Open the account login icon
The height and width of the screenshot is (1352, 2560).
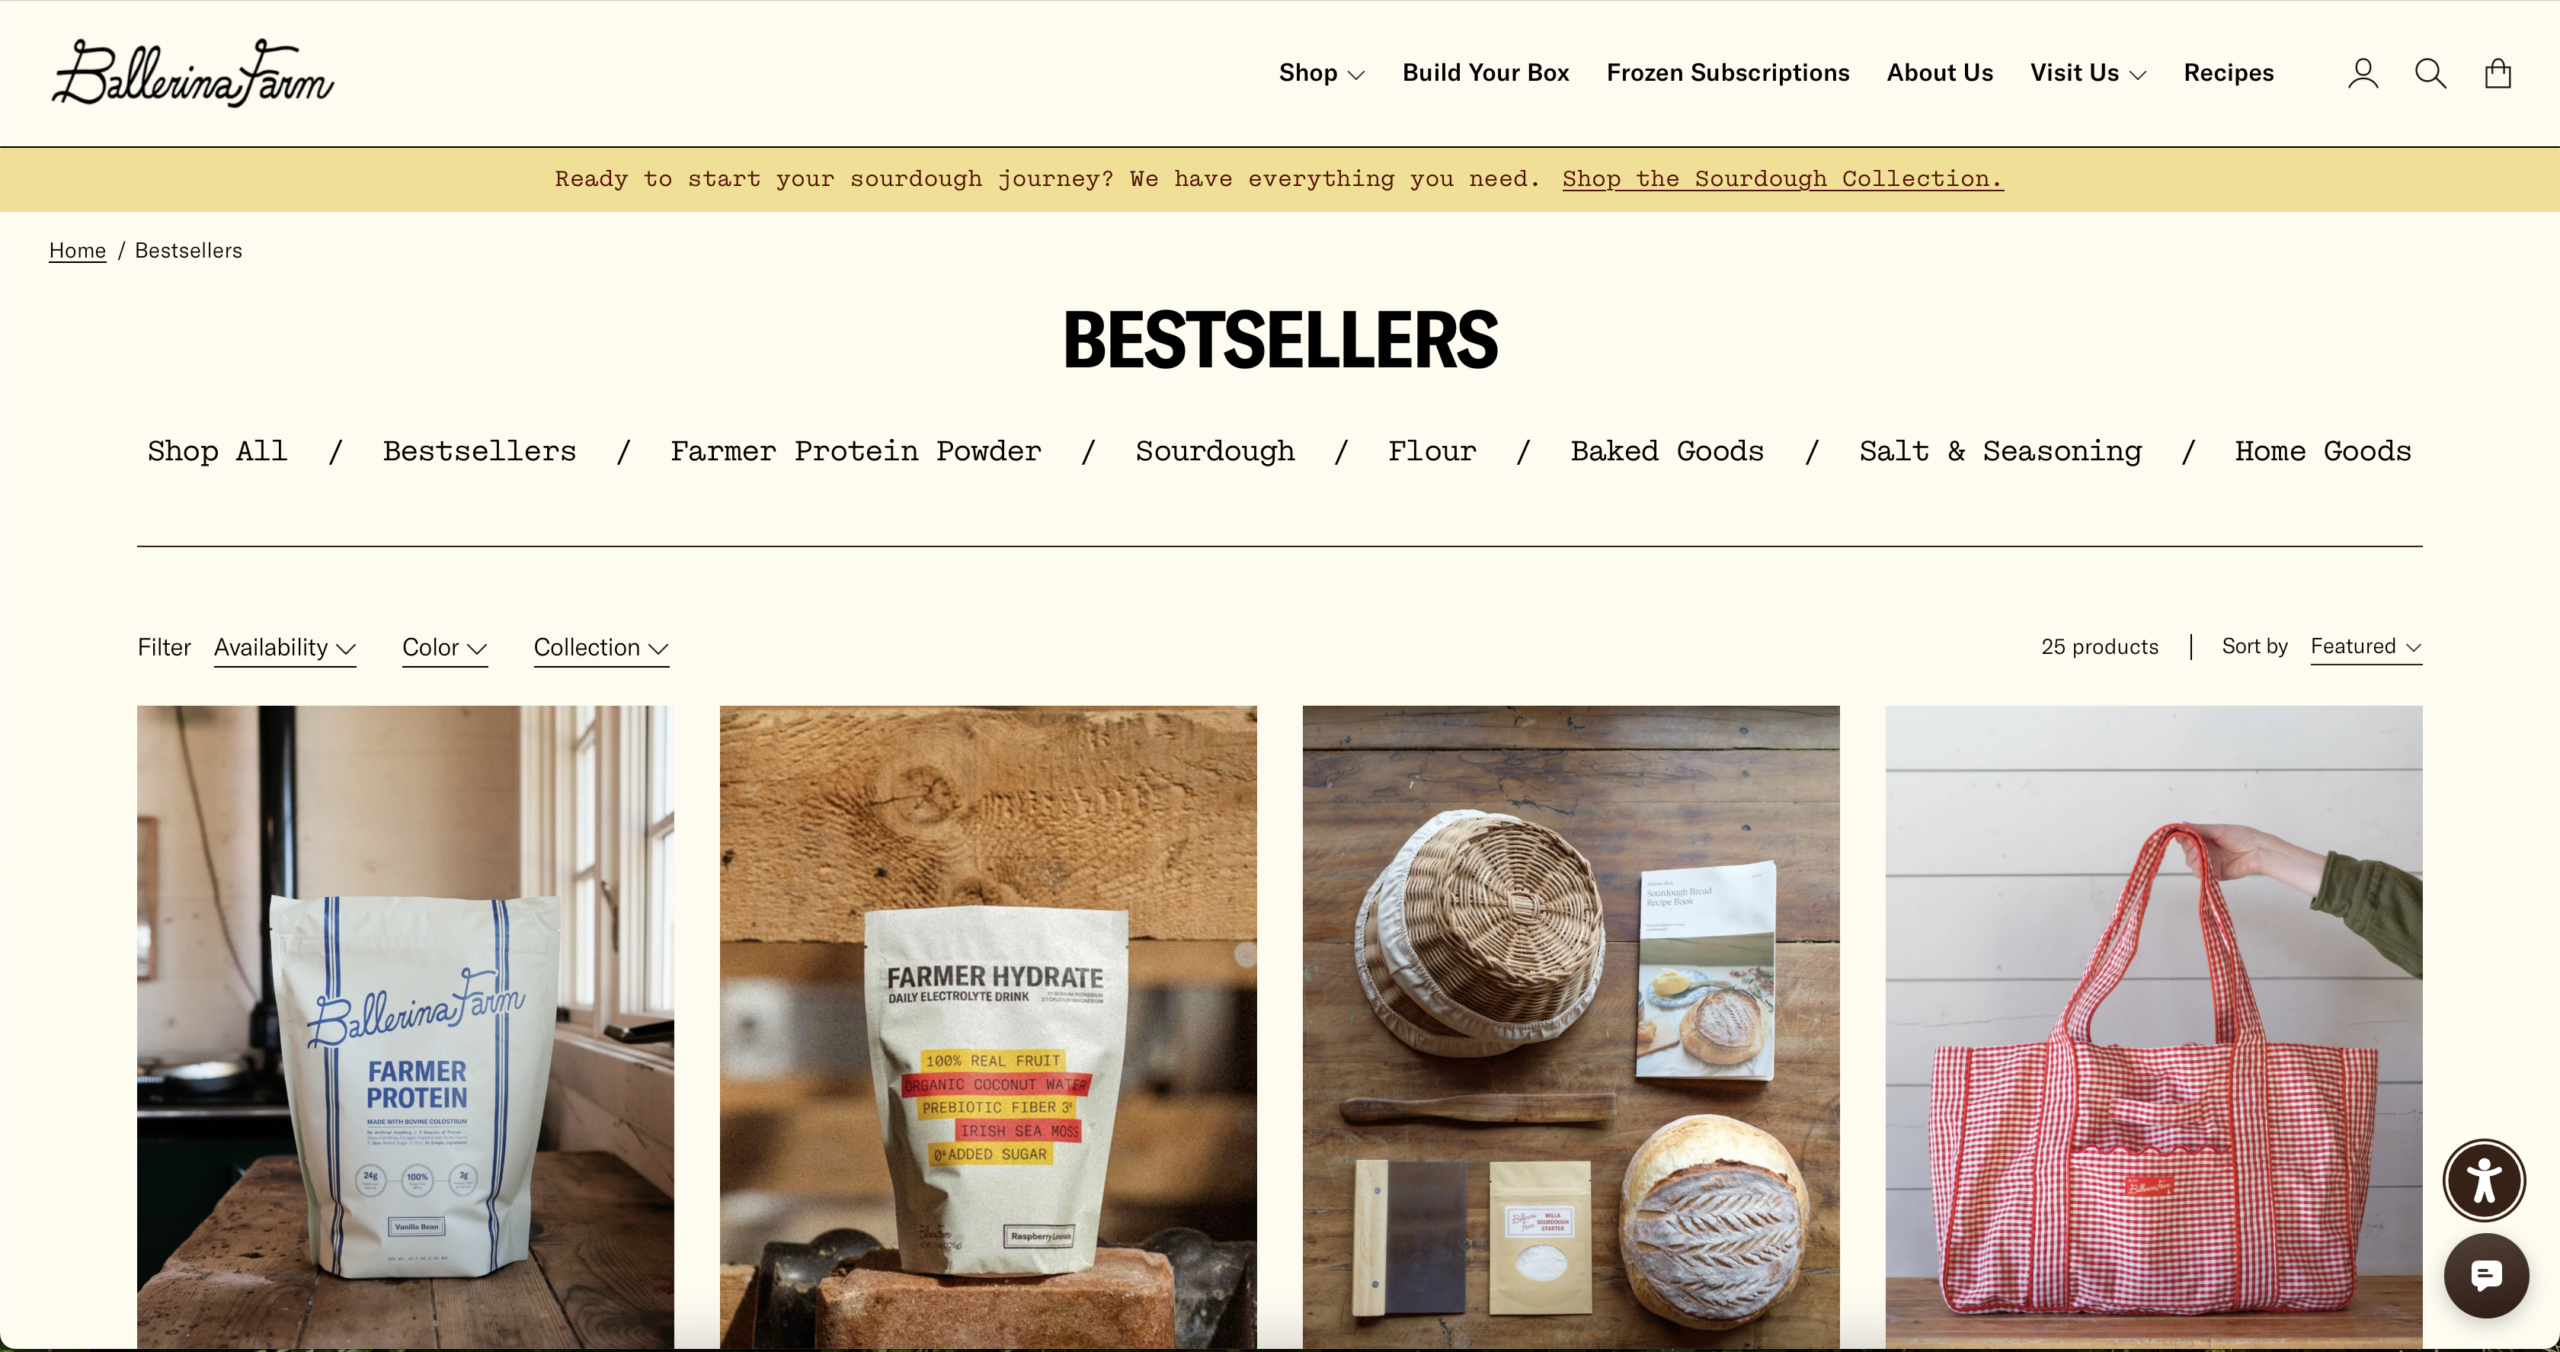click(x=2363, y=73)
